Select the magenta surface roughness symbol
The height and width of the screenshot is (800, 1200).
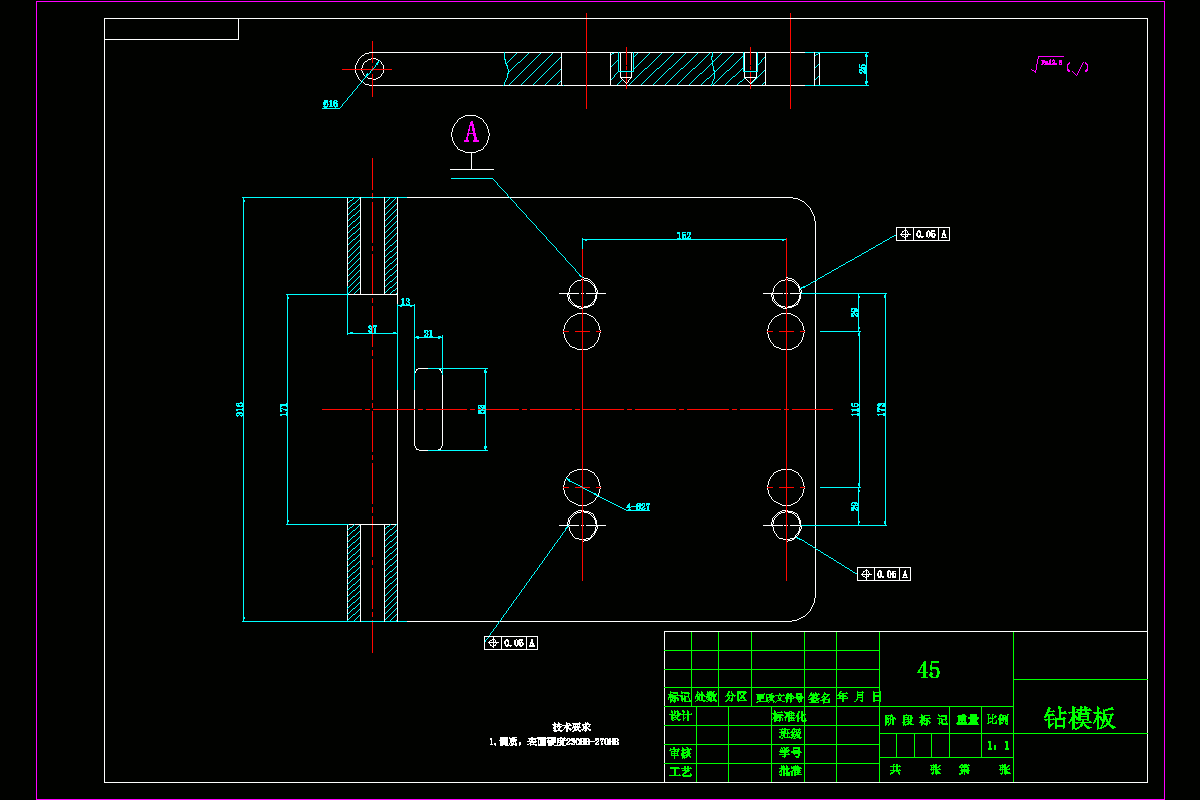1061,66
